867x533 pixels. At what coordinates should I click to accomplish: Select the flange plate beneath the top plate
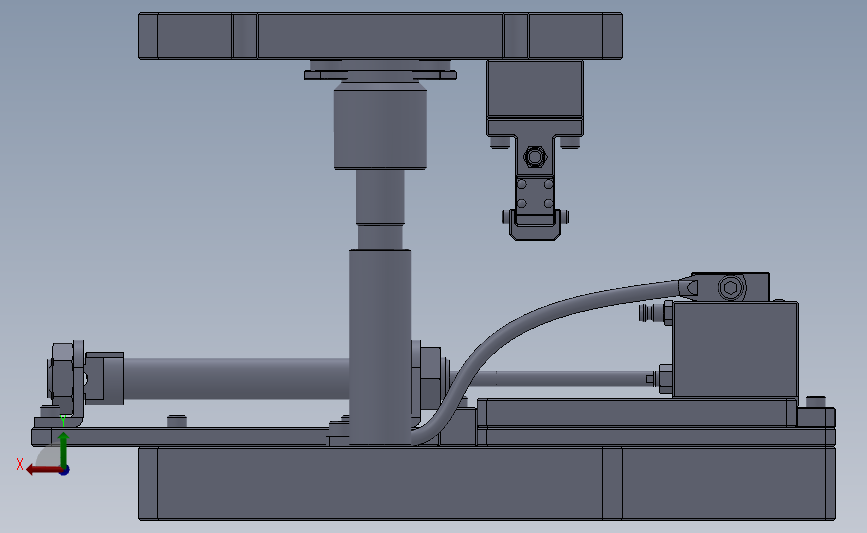(380, 75)
